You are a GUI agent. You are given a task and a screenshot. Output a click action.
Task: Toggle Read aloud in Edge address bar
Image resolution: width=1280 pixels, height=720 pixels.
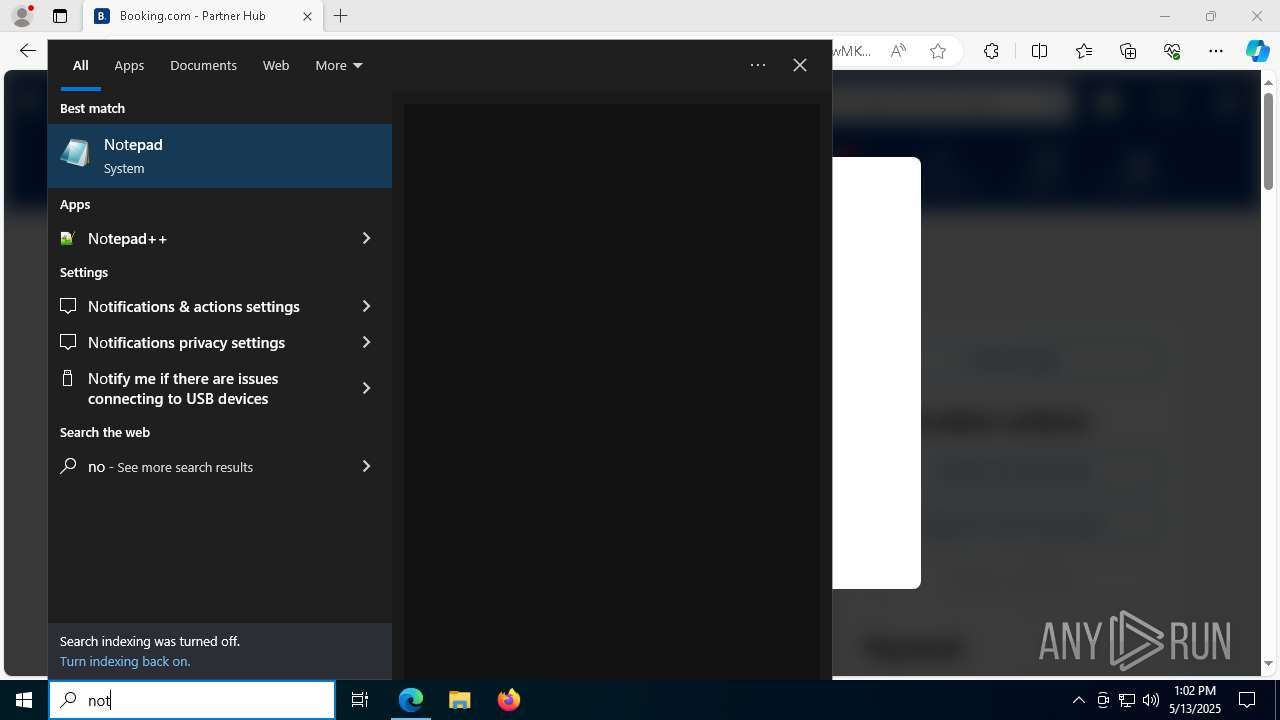[x=898, y=51]
